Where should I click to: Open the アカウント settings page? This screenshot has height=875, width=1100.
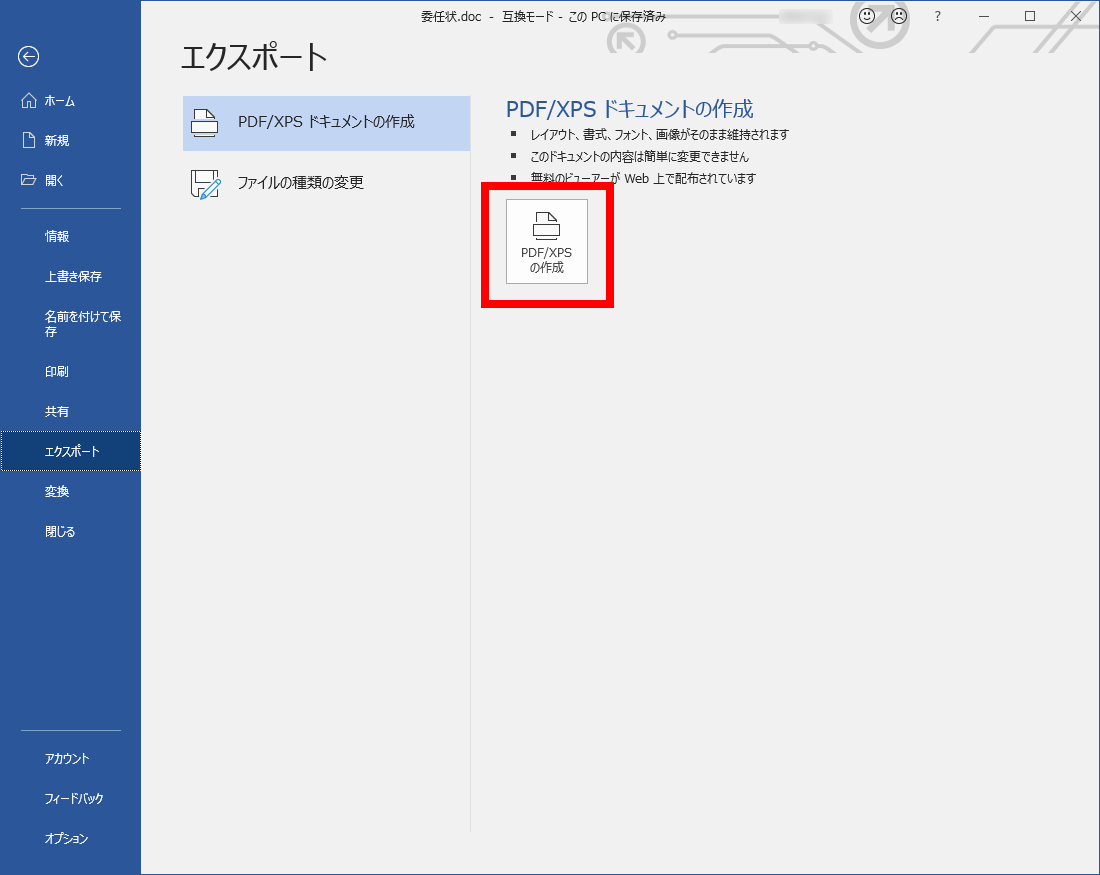coord(67,759)
